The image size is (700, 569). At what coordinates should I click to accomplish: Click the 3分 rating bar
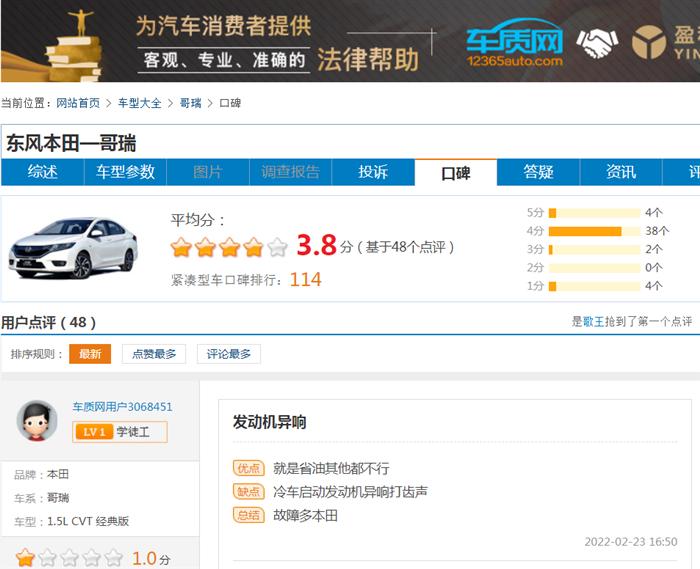(594, 249)
